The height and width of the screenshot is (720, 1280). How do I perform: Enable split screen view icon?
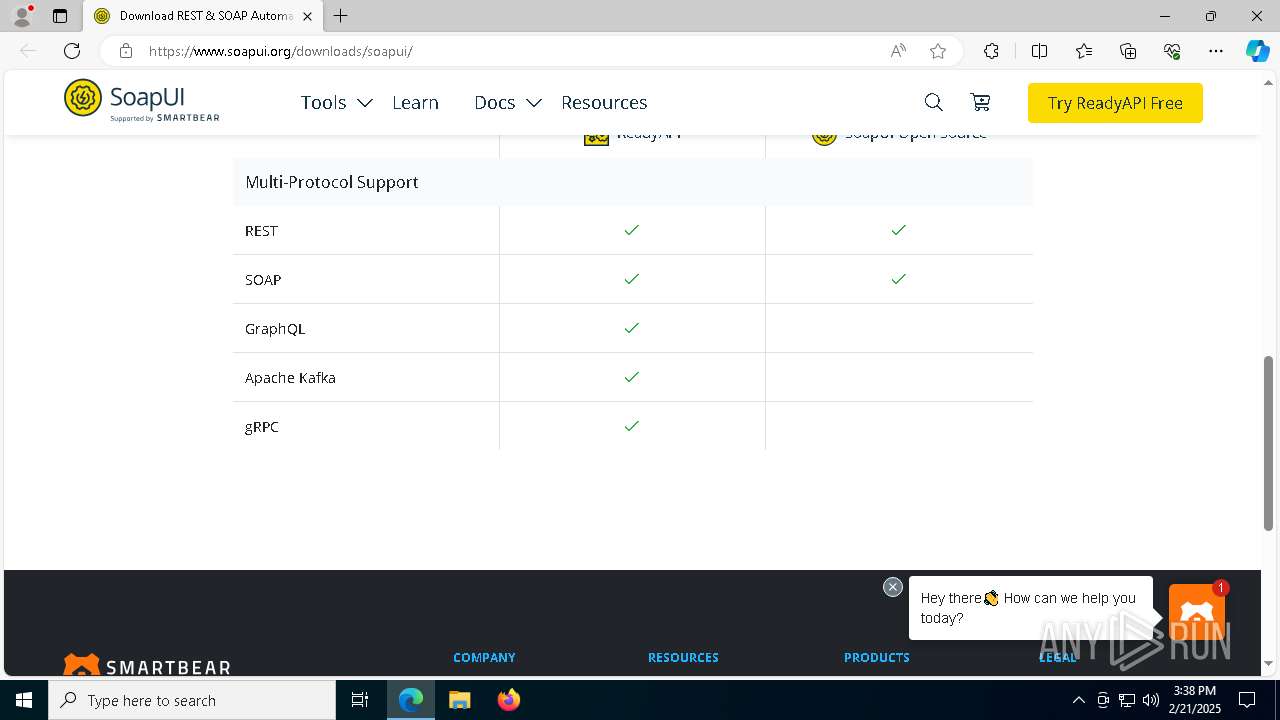click(x=1039, y=51)
